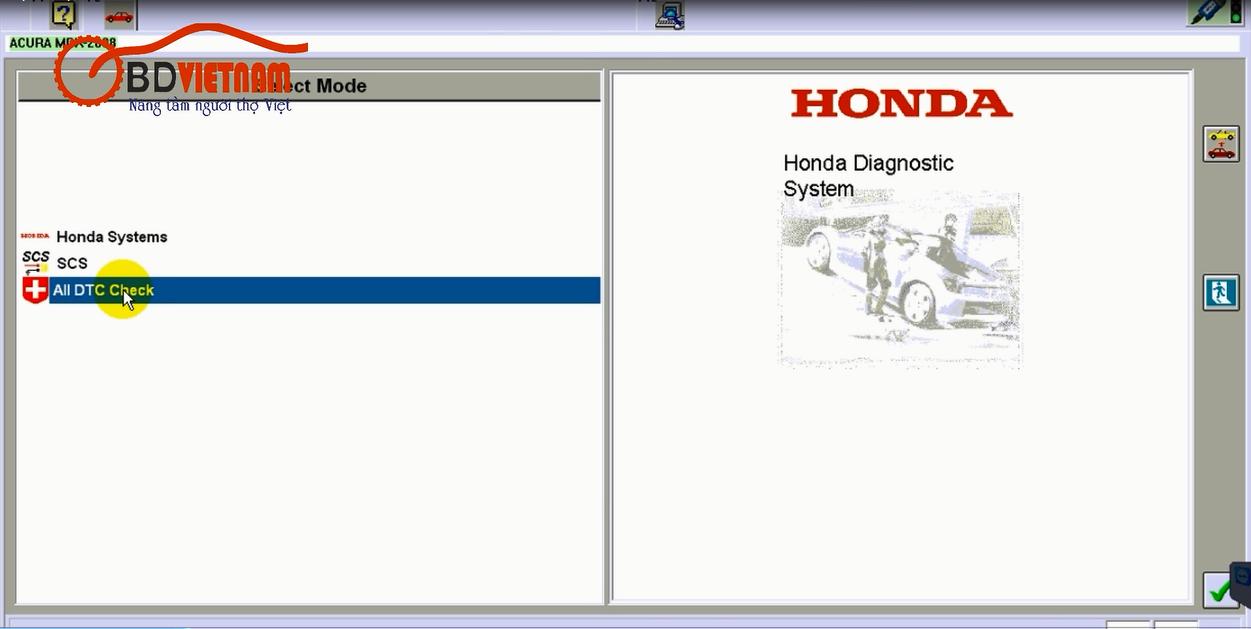Open the help question mark icon
Screen dimensions: 1251x629
[x=64, y=14]
